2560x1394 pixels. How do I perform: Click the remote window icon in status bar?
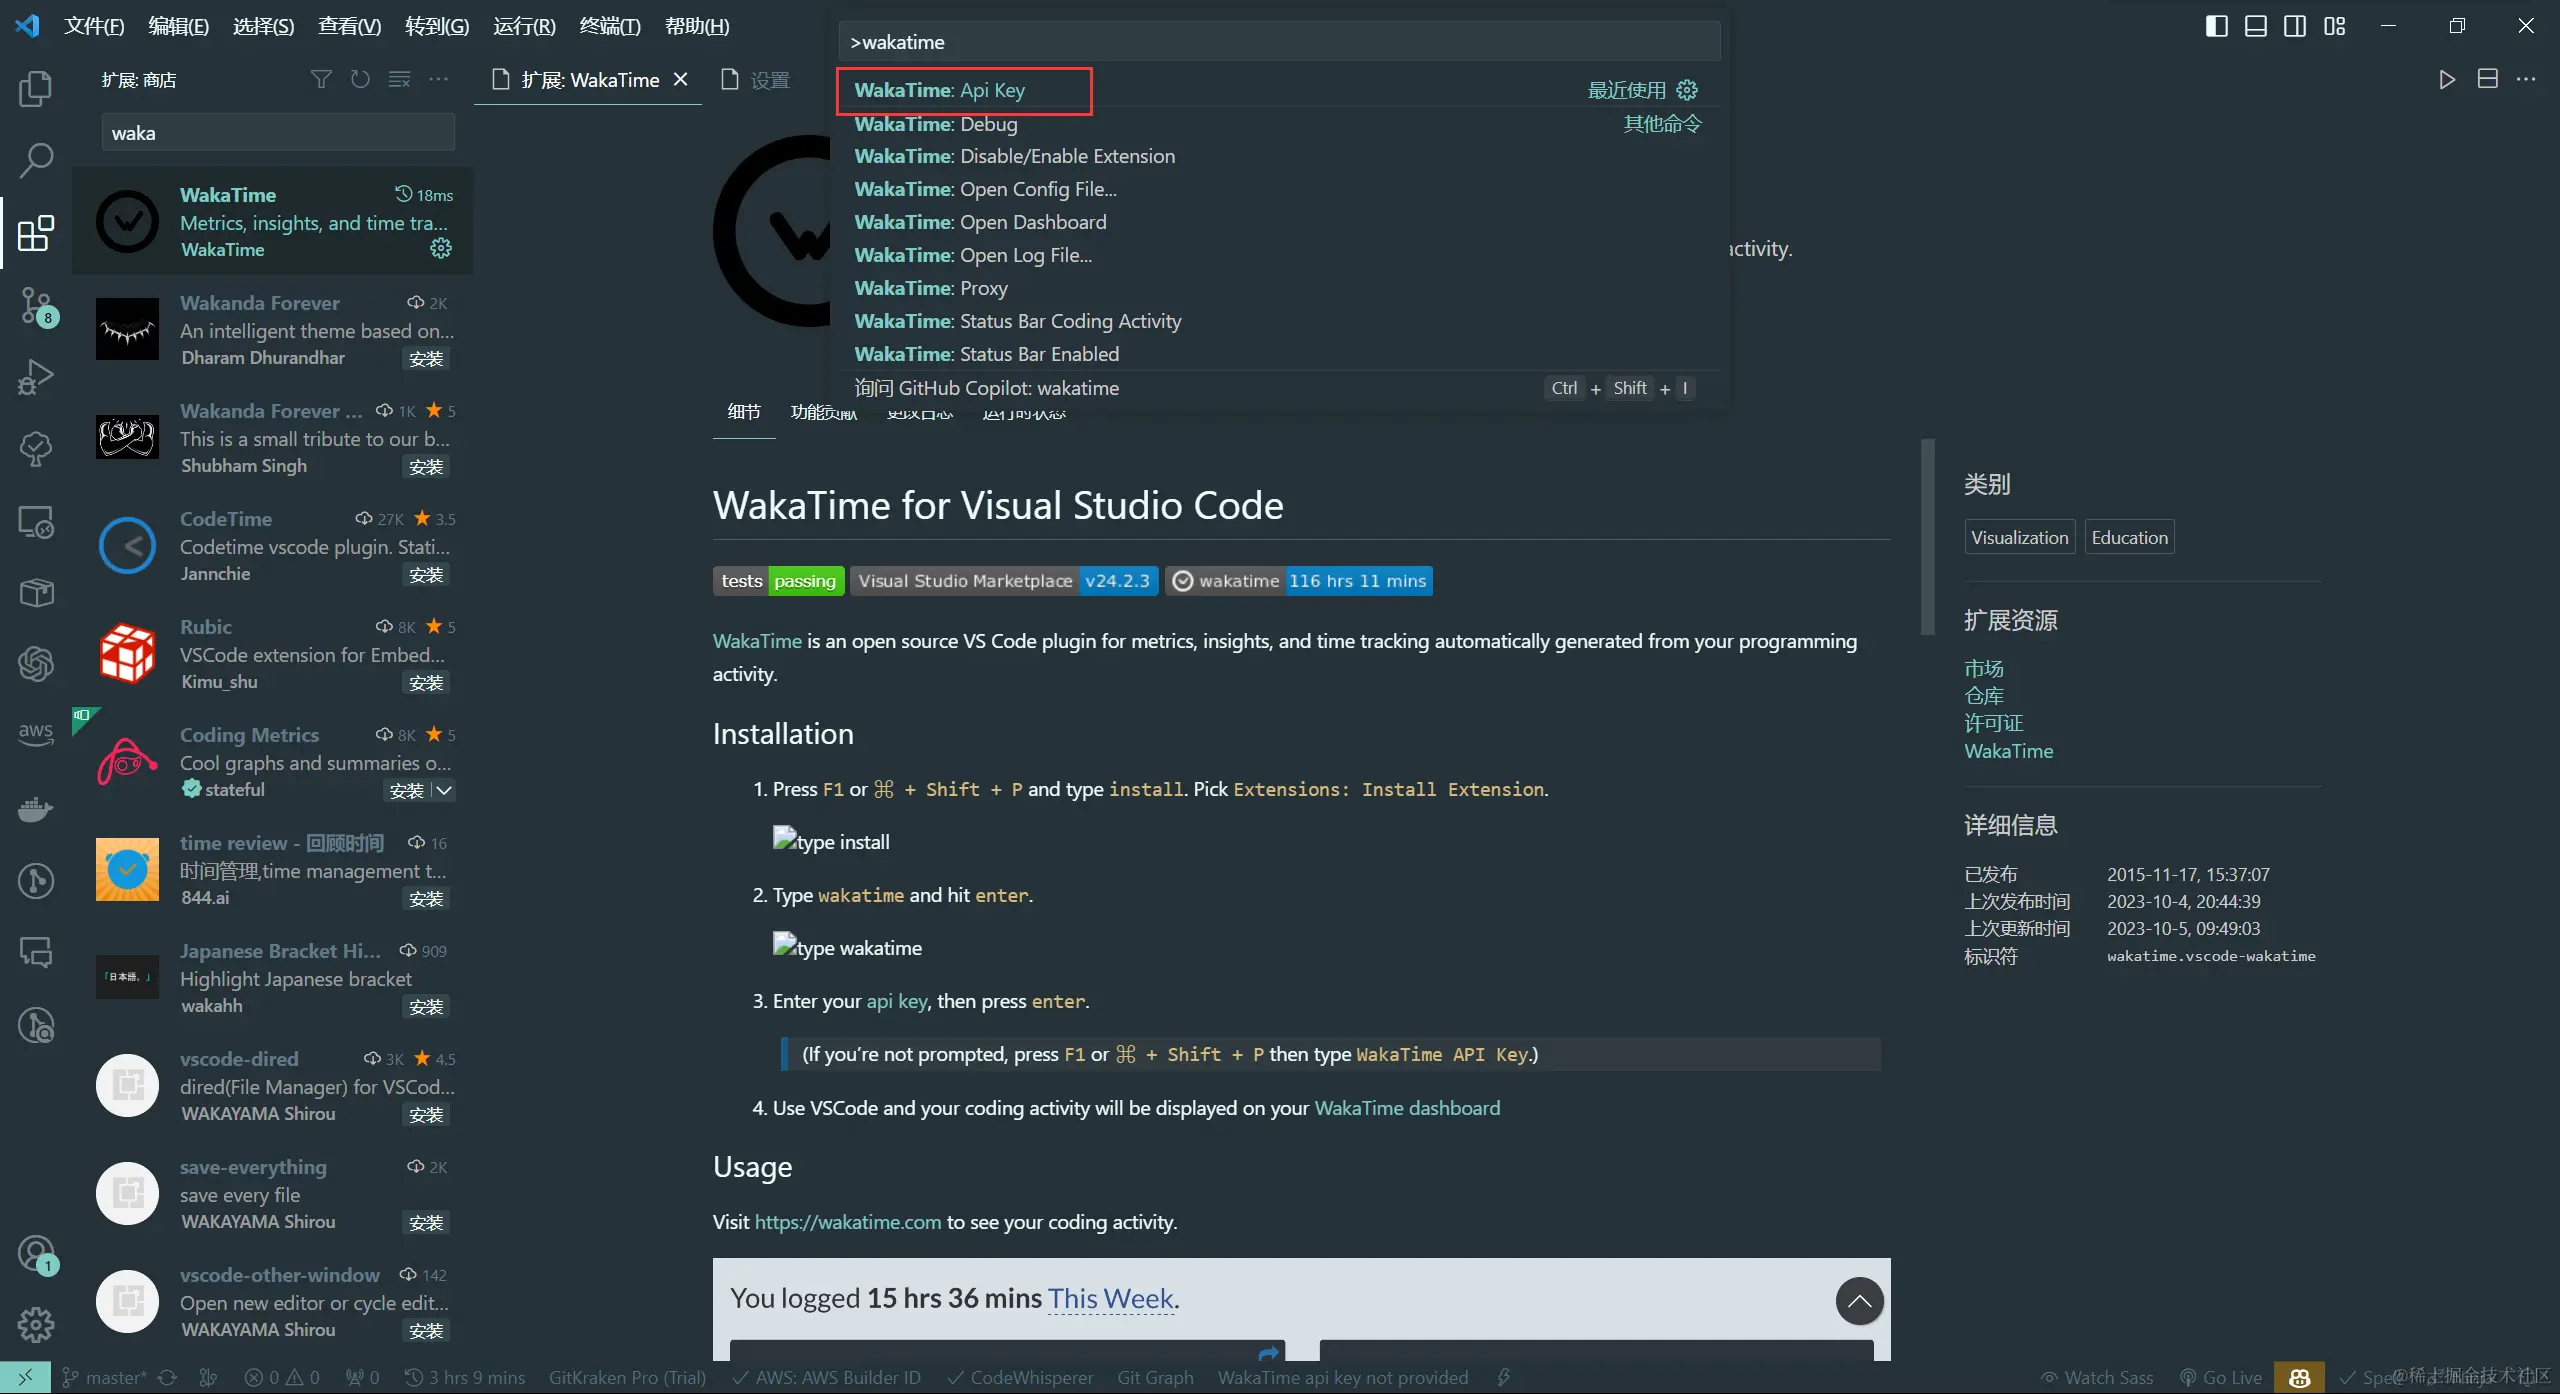(25, 1377)
